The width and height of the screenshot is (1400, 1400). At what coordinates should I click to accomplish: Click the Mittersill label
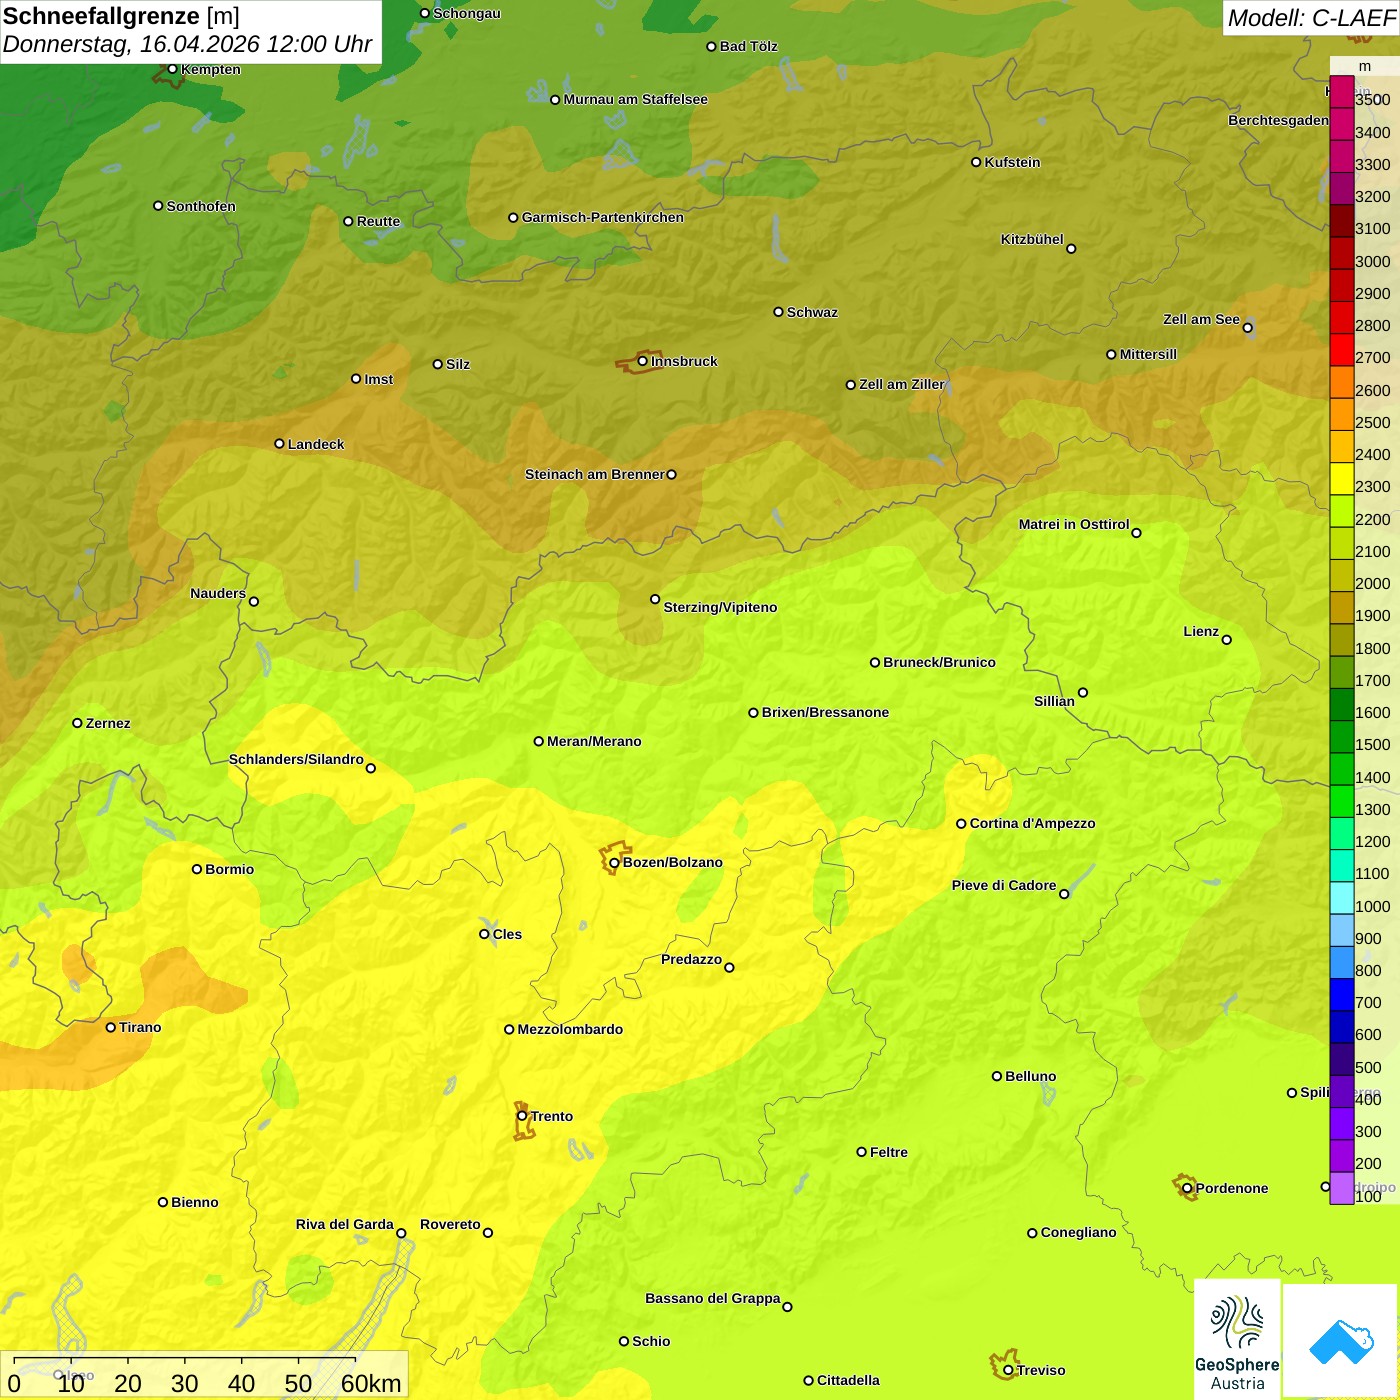(x=1148, y=354)
